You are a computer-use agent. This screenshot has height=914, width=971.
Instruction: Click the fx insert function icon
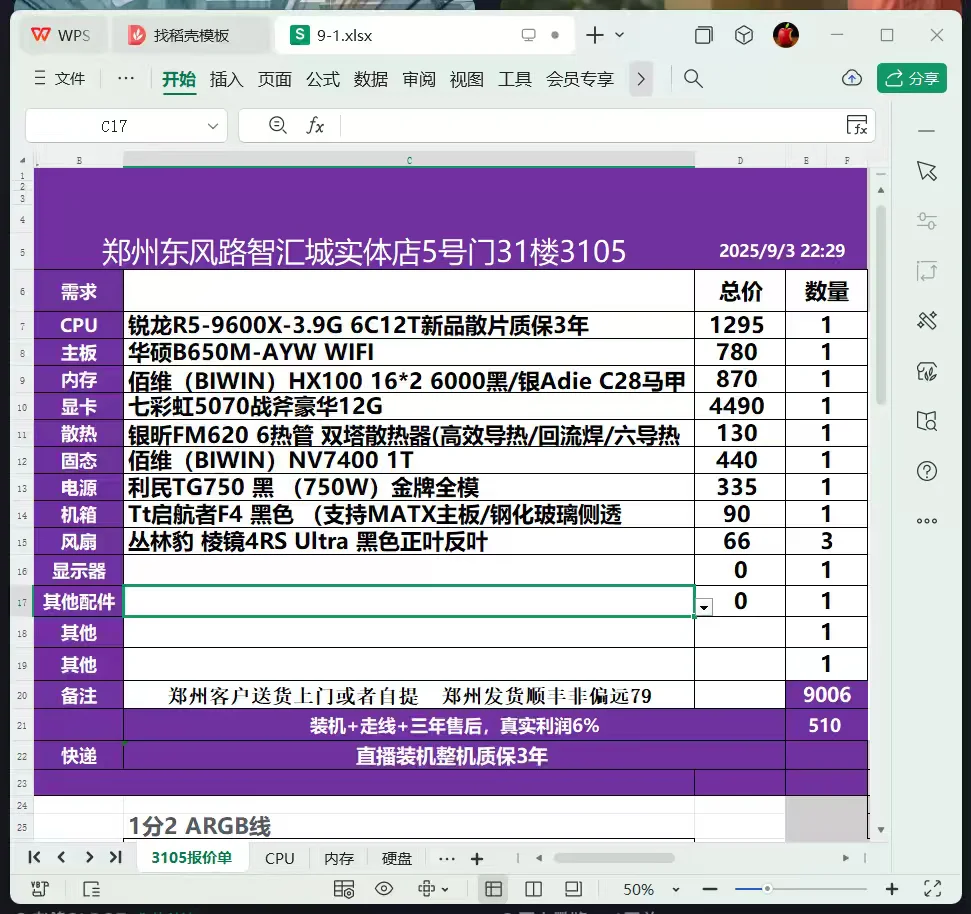(x=315, y=126)
